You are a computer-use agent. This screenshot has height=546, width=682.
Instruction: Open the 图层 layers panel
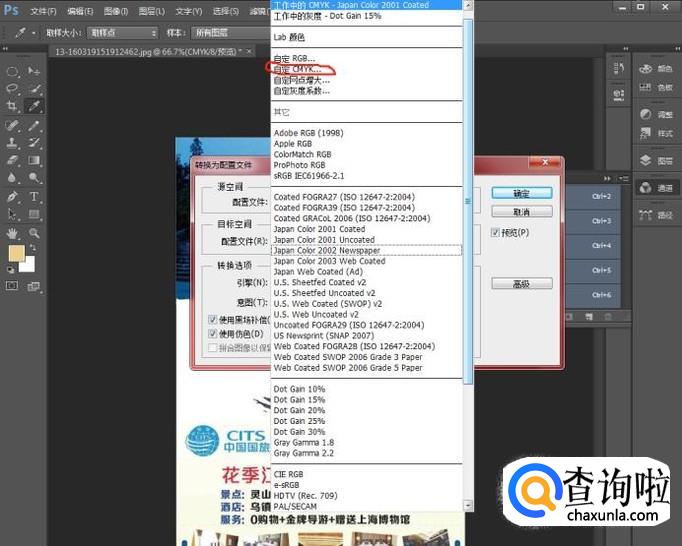(655, 161)
